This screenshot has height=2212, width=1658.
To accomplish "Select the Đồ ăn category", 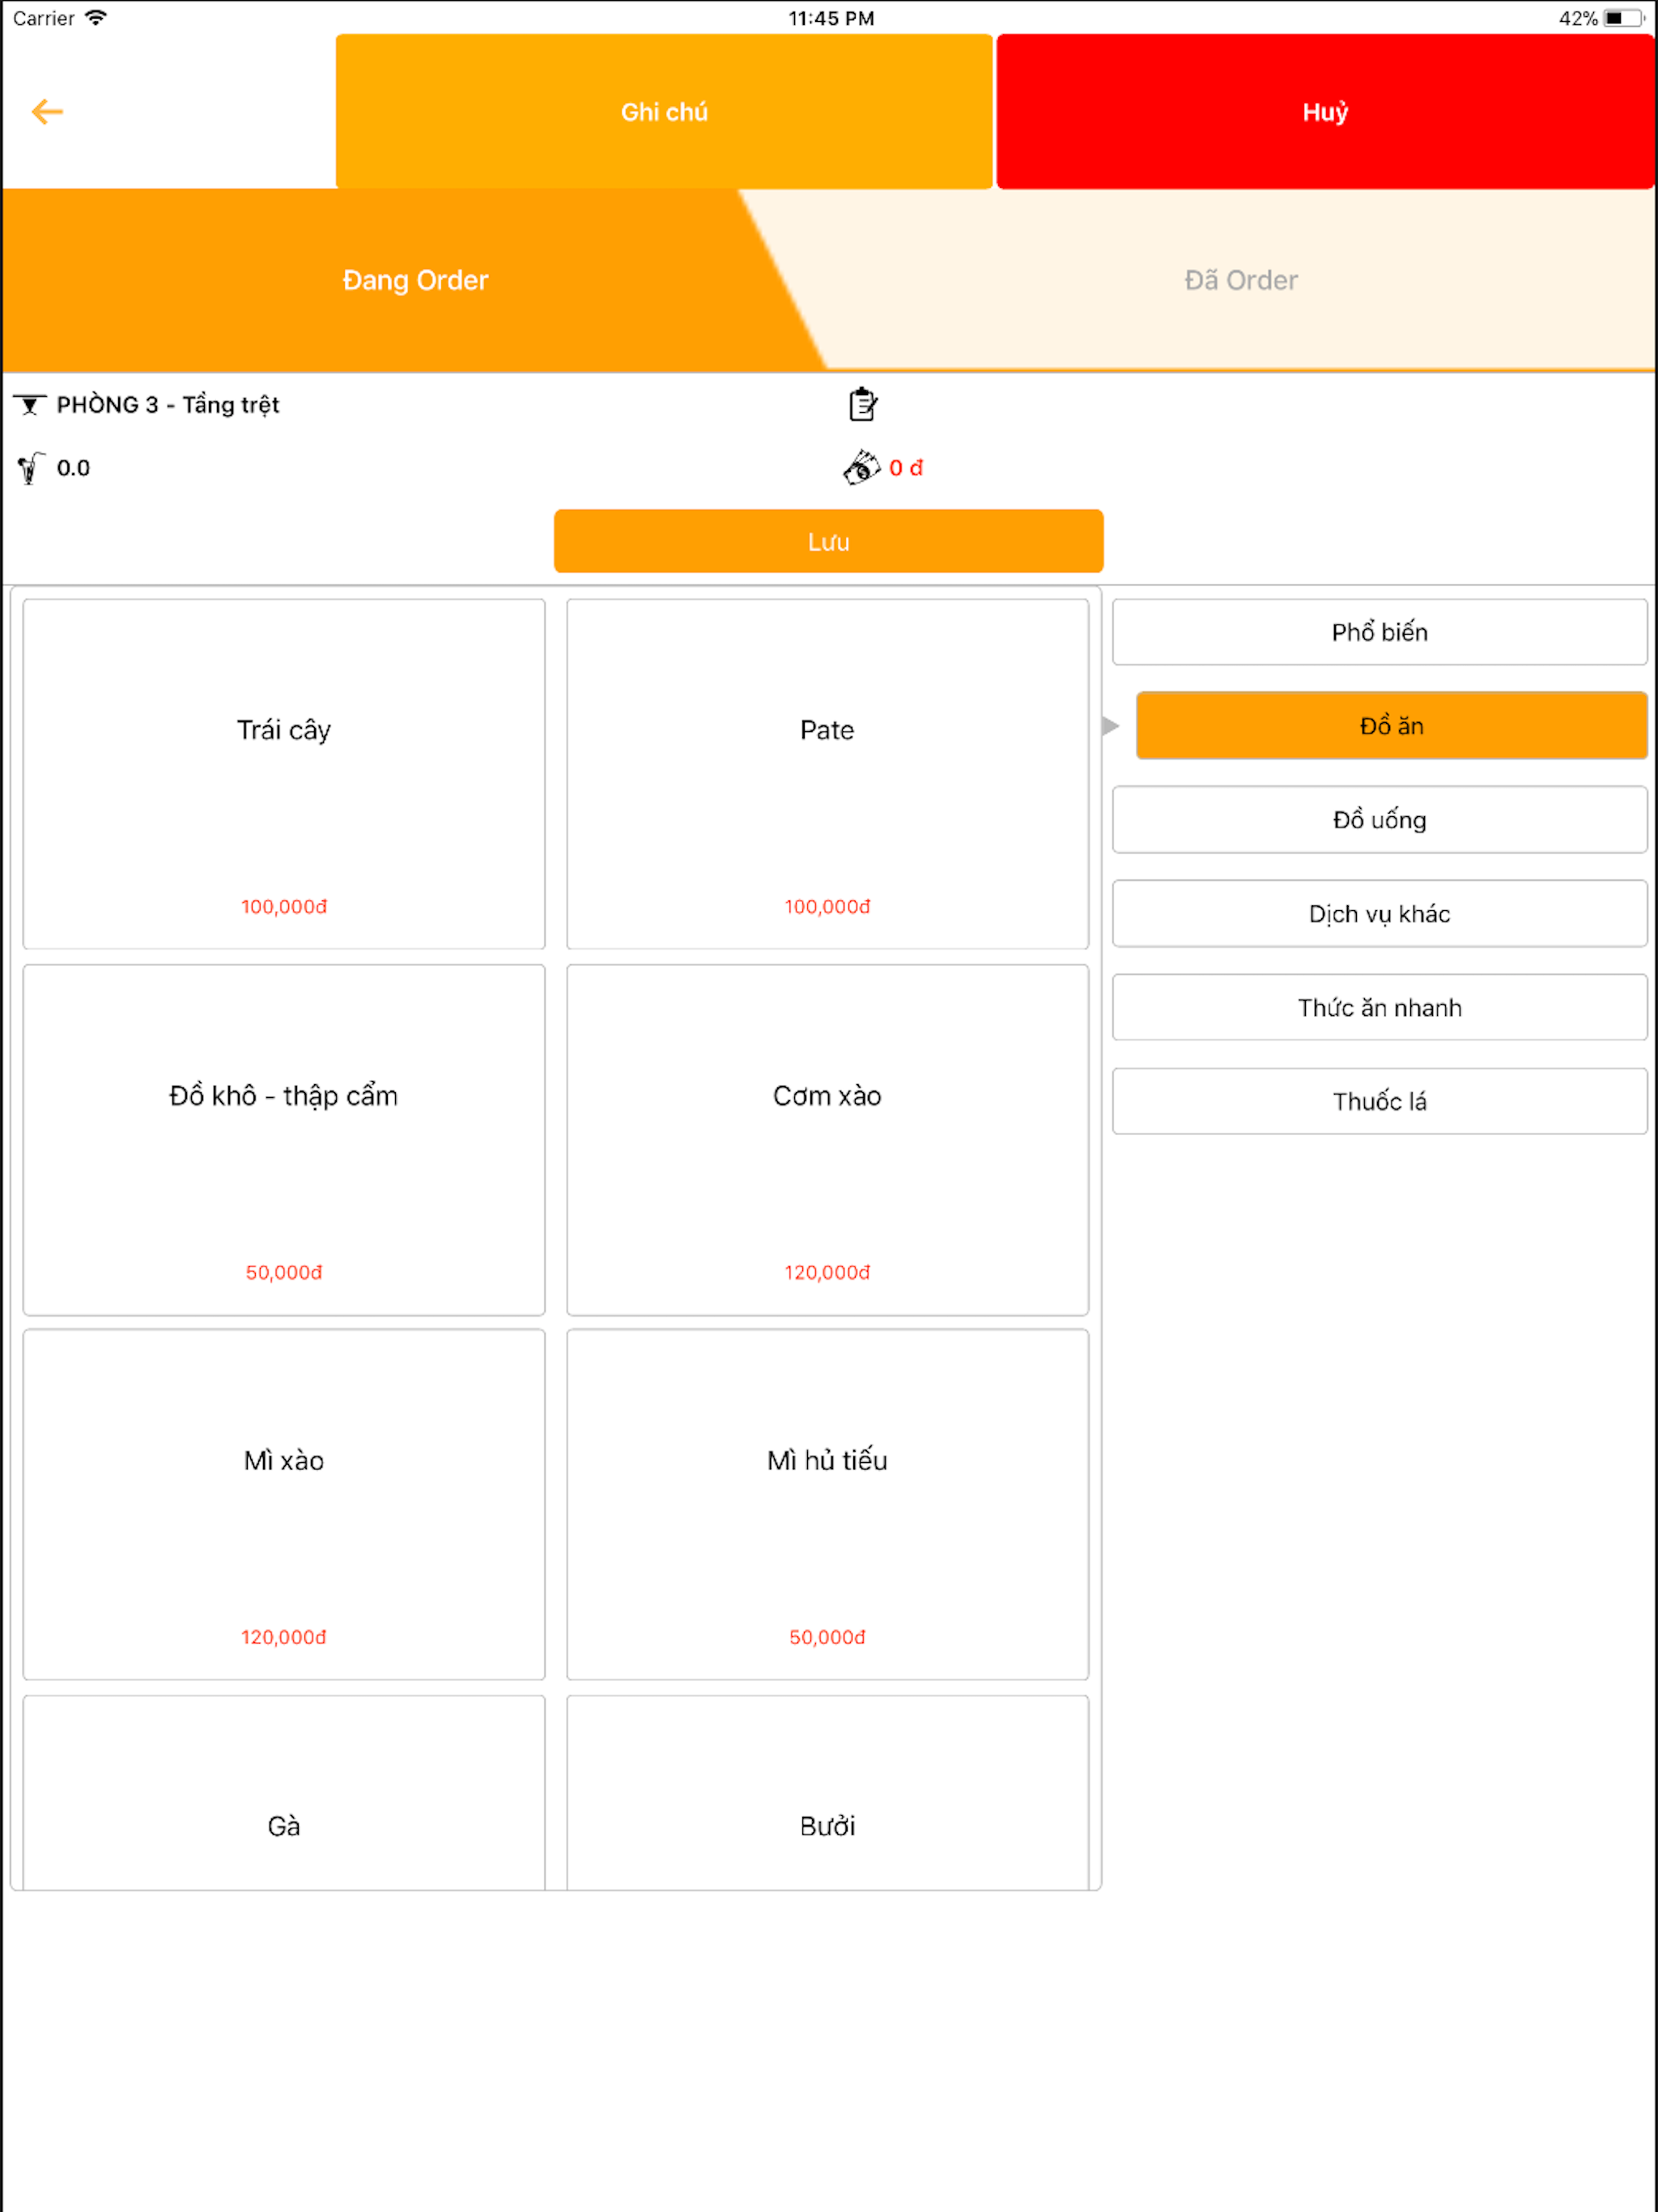I will point(1391,725).
